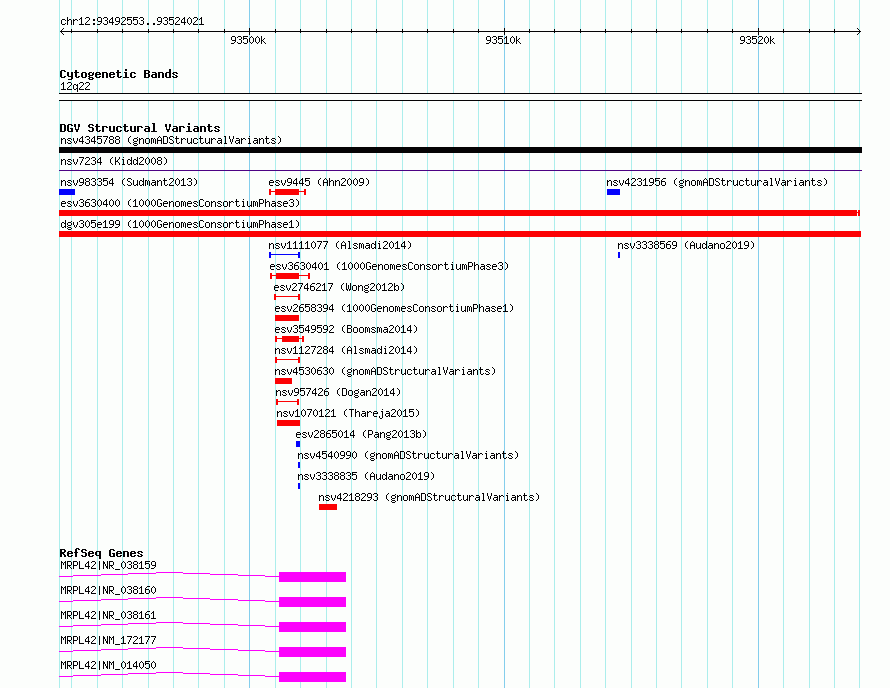Open the nsv4345788 (gnomADStructuralVariants) label
Image resolution: width=890 pixels, height=688 pixels.
click(171, 140)
